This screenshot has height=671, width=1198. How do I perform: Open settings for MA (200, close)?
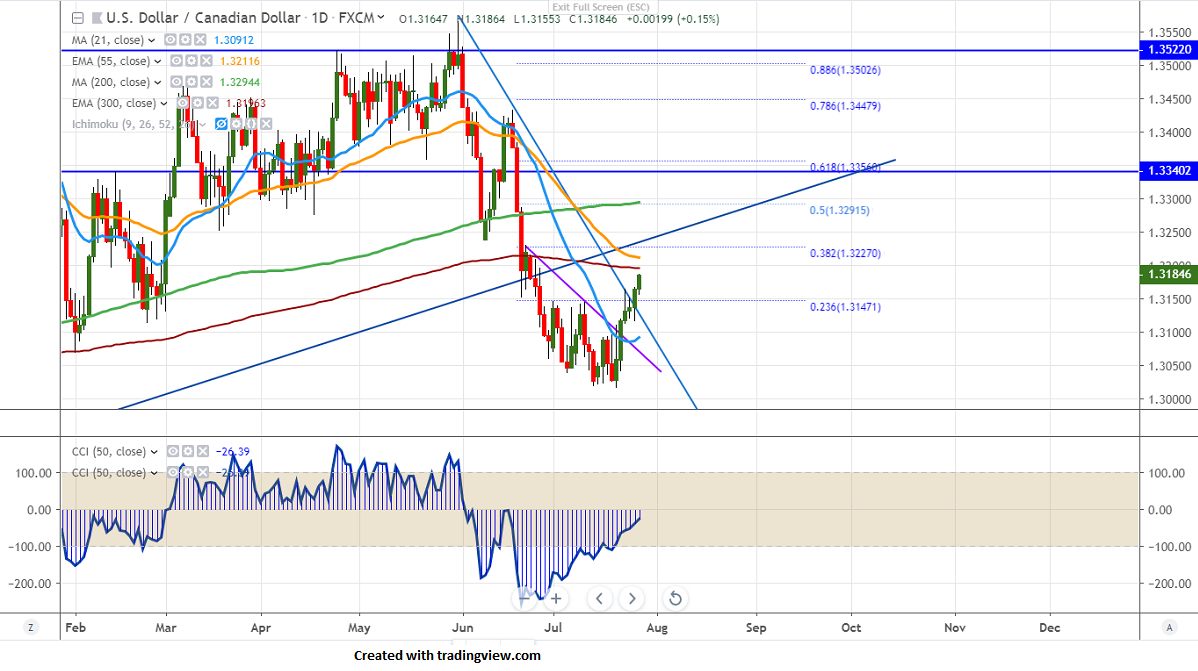pos(191,82)
